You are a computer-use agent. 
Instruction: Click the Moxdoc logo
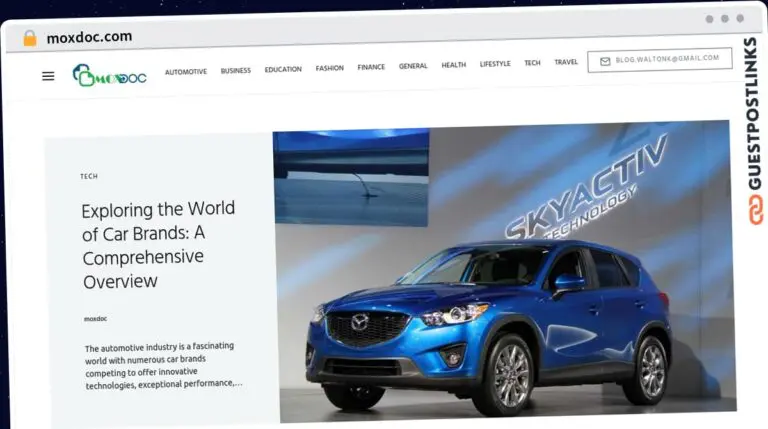109,75
